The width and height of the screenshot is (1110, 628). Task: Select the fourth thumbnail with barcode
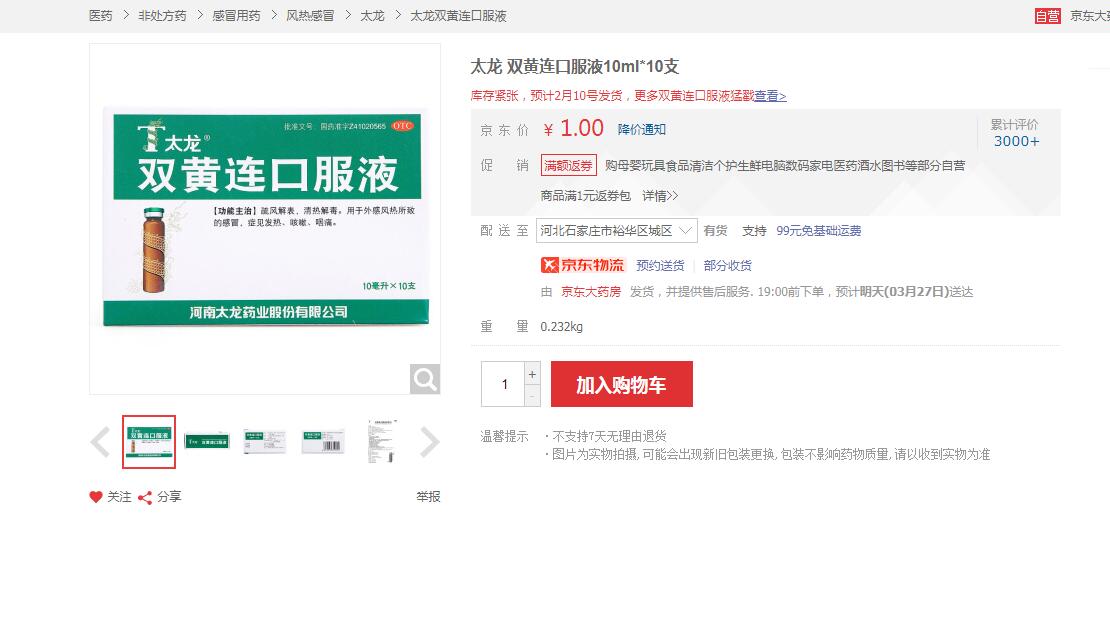[x=323, y=442]
